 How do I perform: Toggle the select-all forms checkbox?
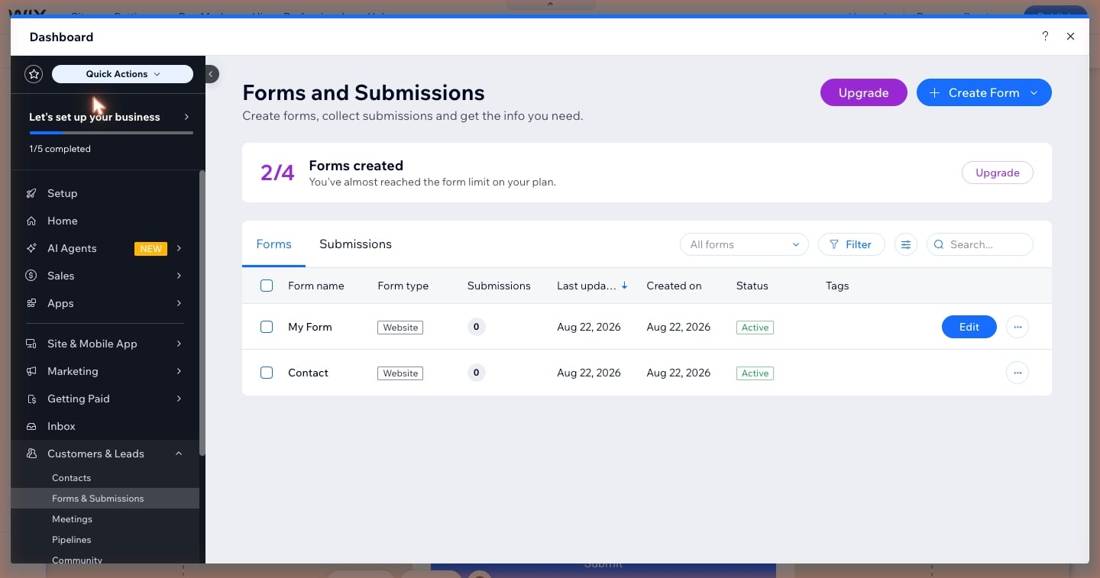(x=267, y=285)
